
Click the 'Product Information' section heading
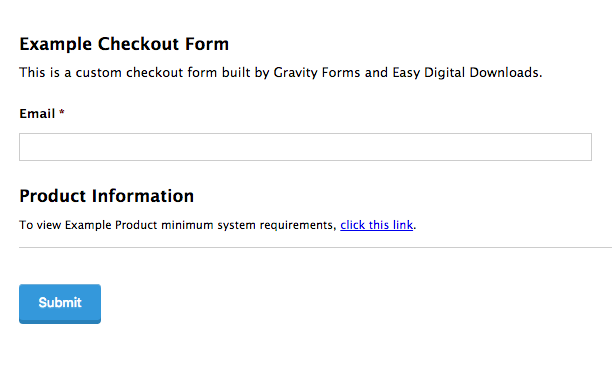pos(107,196)
